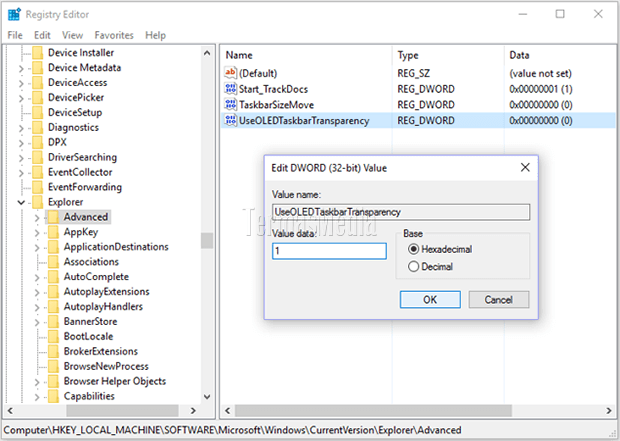This screenshot has height=441, width=620.
Task: Click the (Default) string value icon
Action: 230,73
